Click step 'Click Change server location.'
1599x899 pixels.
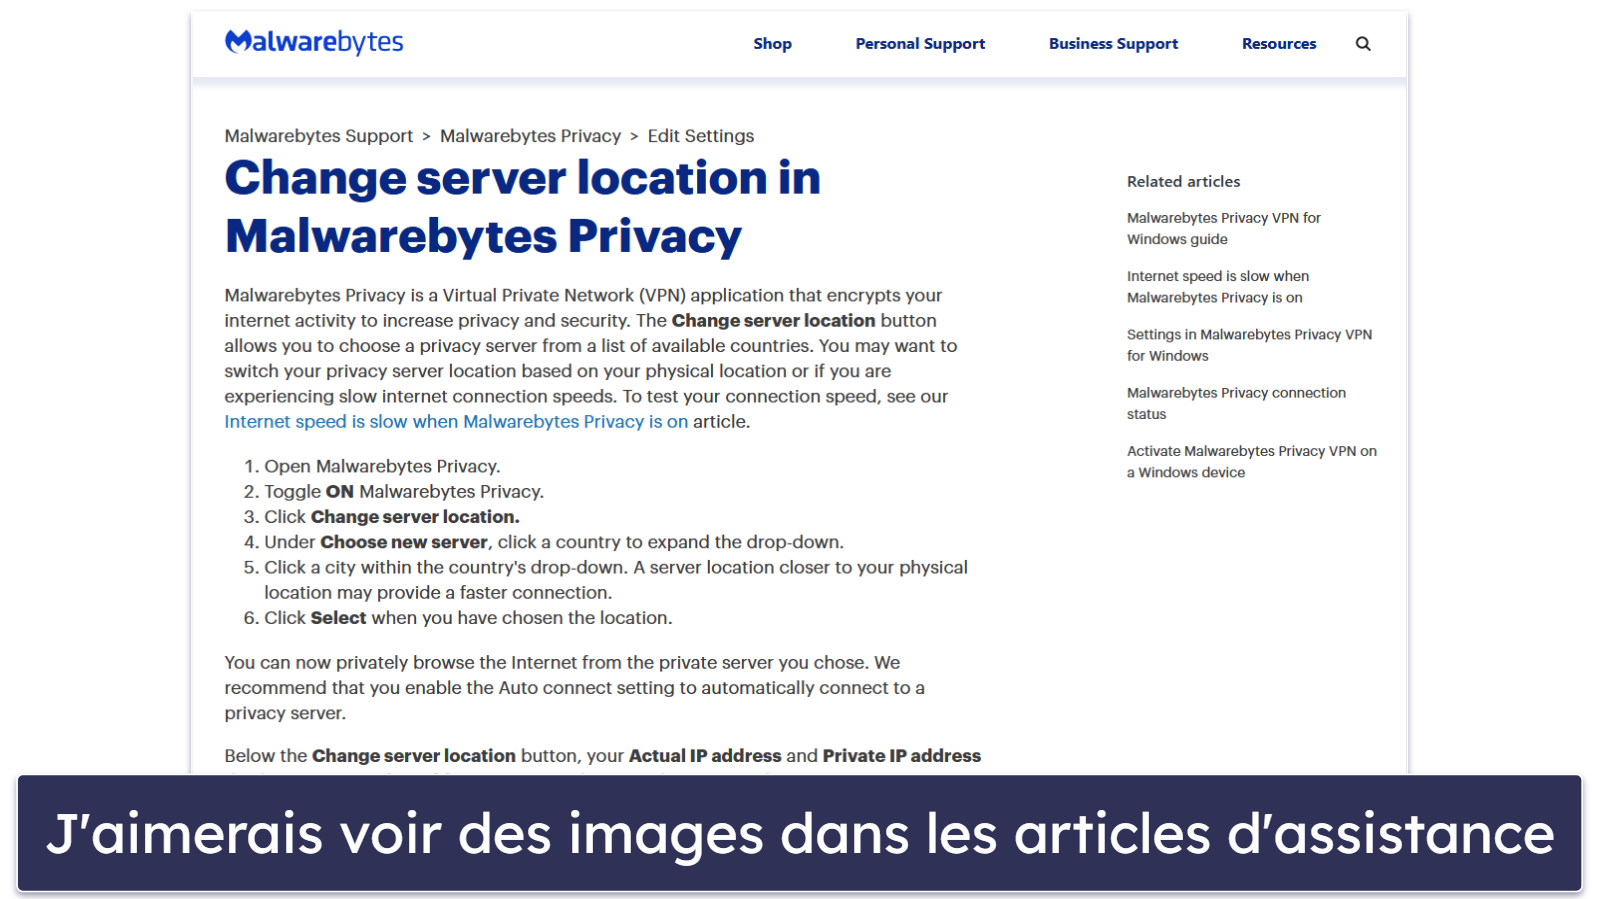[x=392, y=517]
